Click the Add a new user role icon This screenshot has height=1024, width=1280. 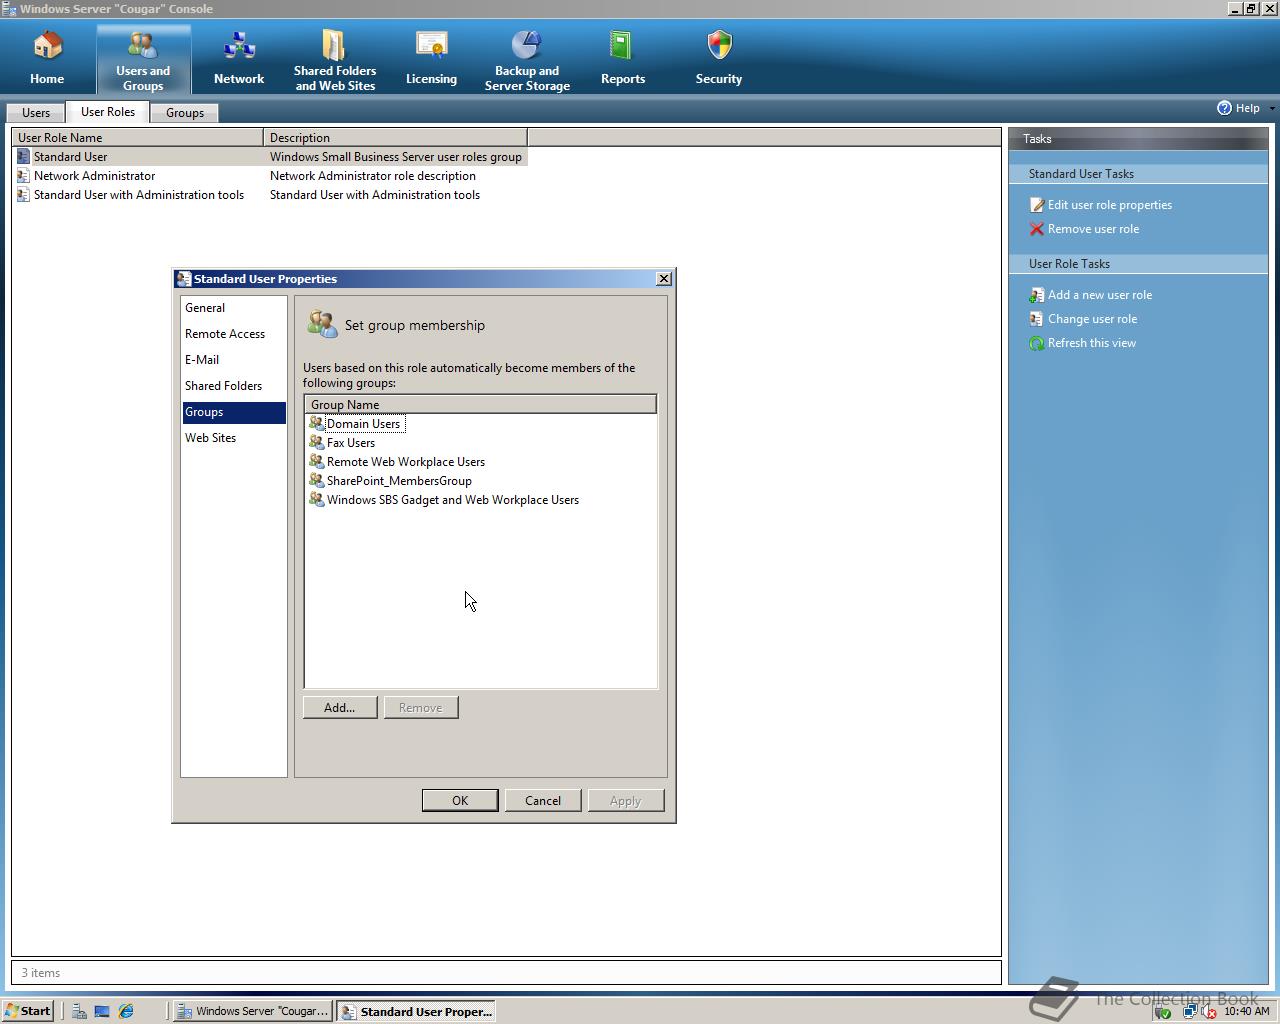(1037, 295)
